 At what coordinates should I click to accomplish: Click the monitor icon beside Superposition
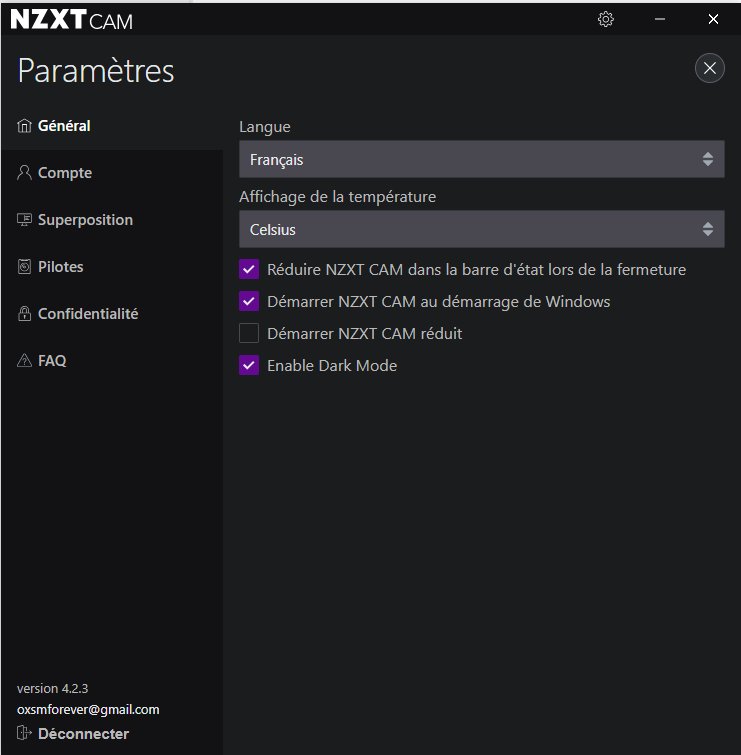click(x=25, y=220)
